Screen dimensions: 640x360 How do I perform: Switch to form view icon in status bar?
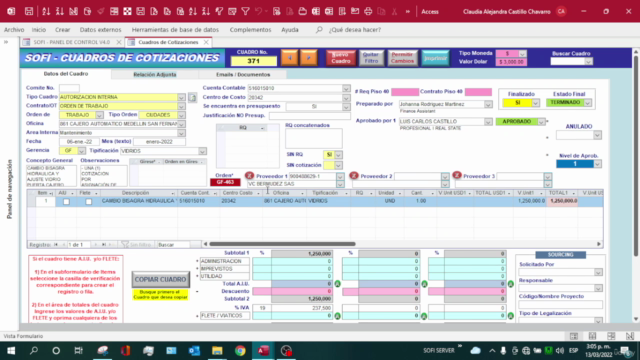point(574,336)
